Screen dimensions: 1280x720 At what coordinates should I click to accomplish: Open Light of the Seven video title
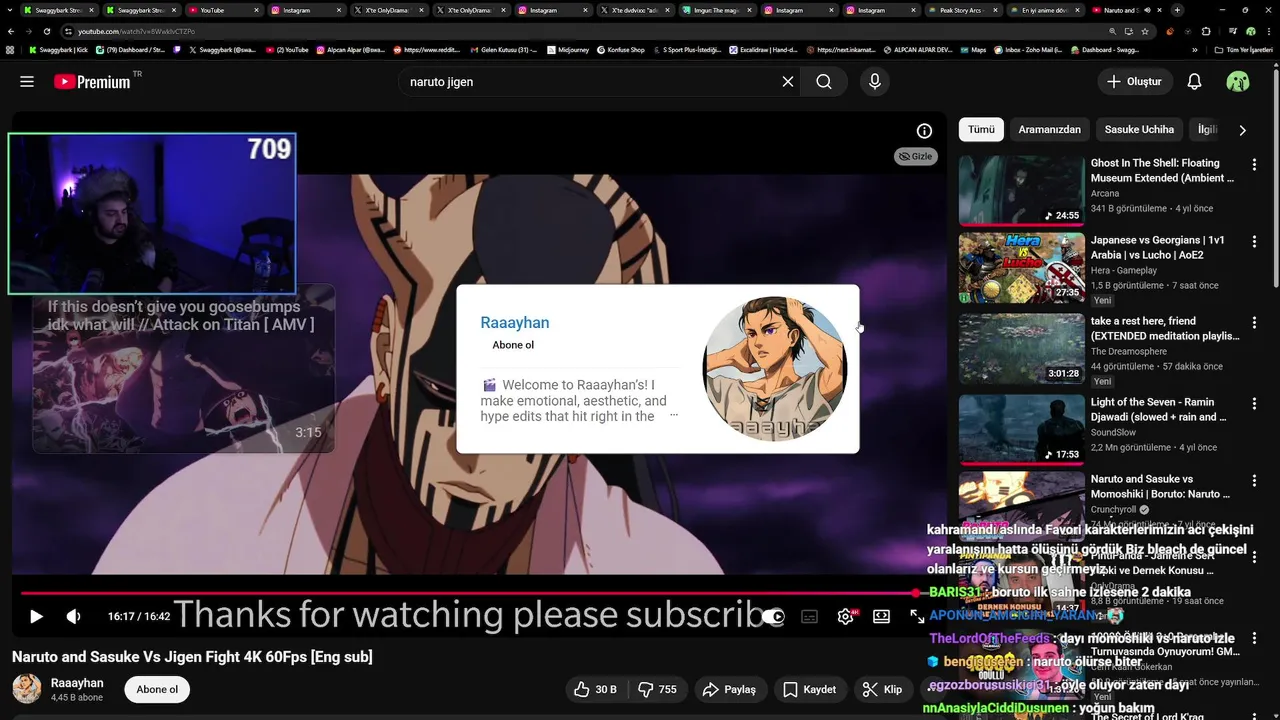1160,409
